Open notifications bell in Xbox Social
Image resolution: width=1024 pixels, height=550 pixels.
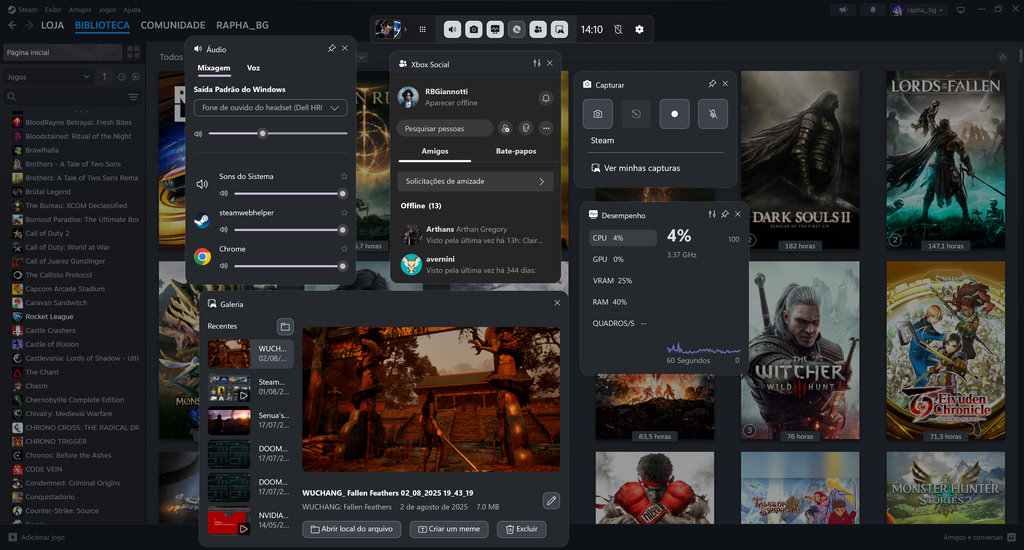click(546, 98)
